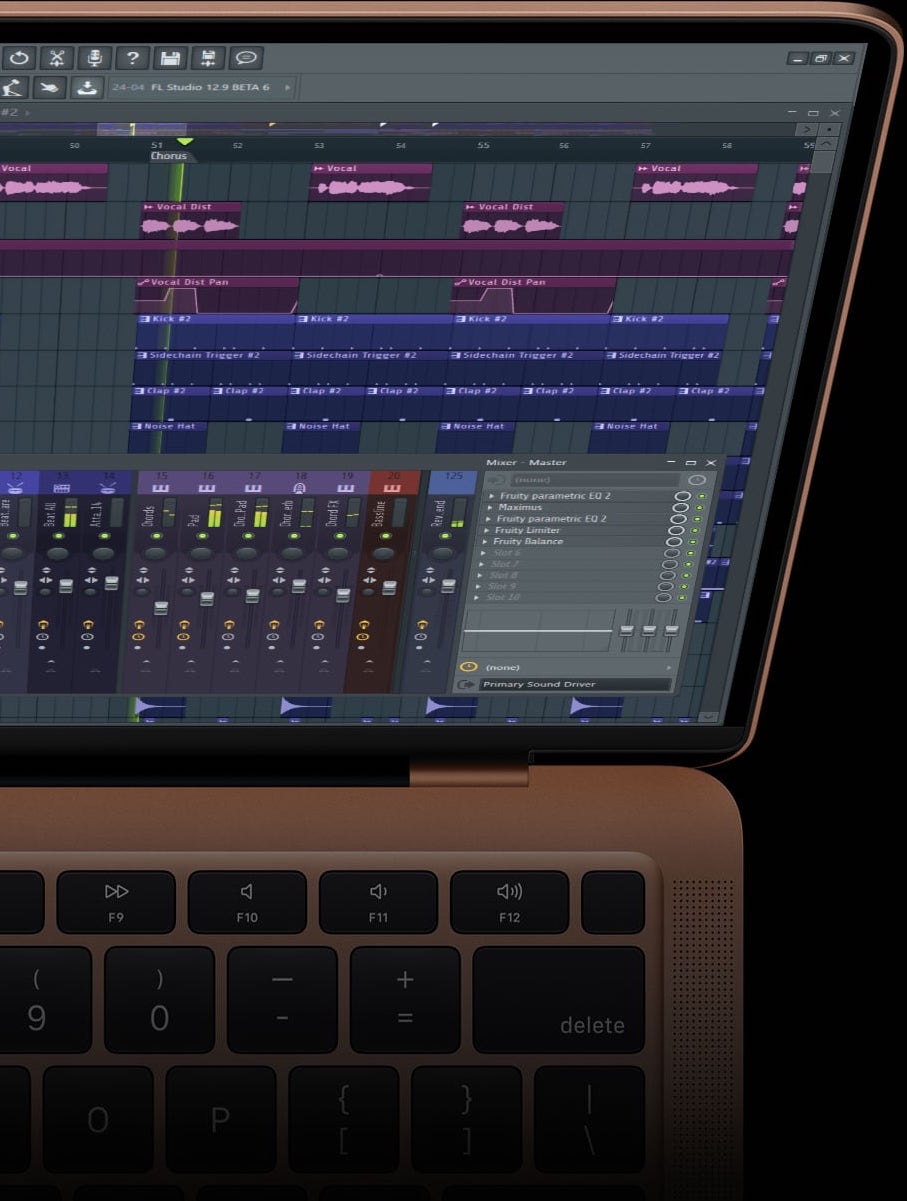Open the Fruity Balance slot arrow menu
The height and width of the screenshot is (1201, 907).
pyautogui.click(x=487, y=541)
